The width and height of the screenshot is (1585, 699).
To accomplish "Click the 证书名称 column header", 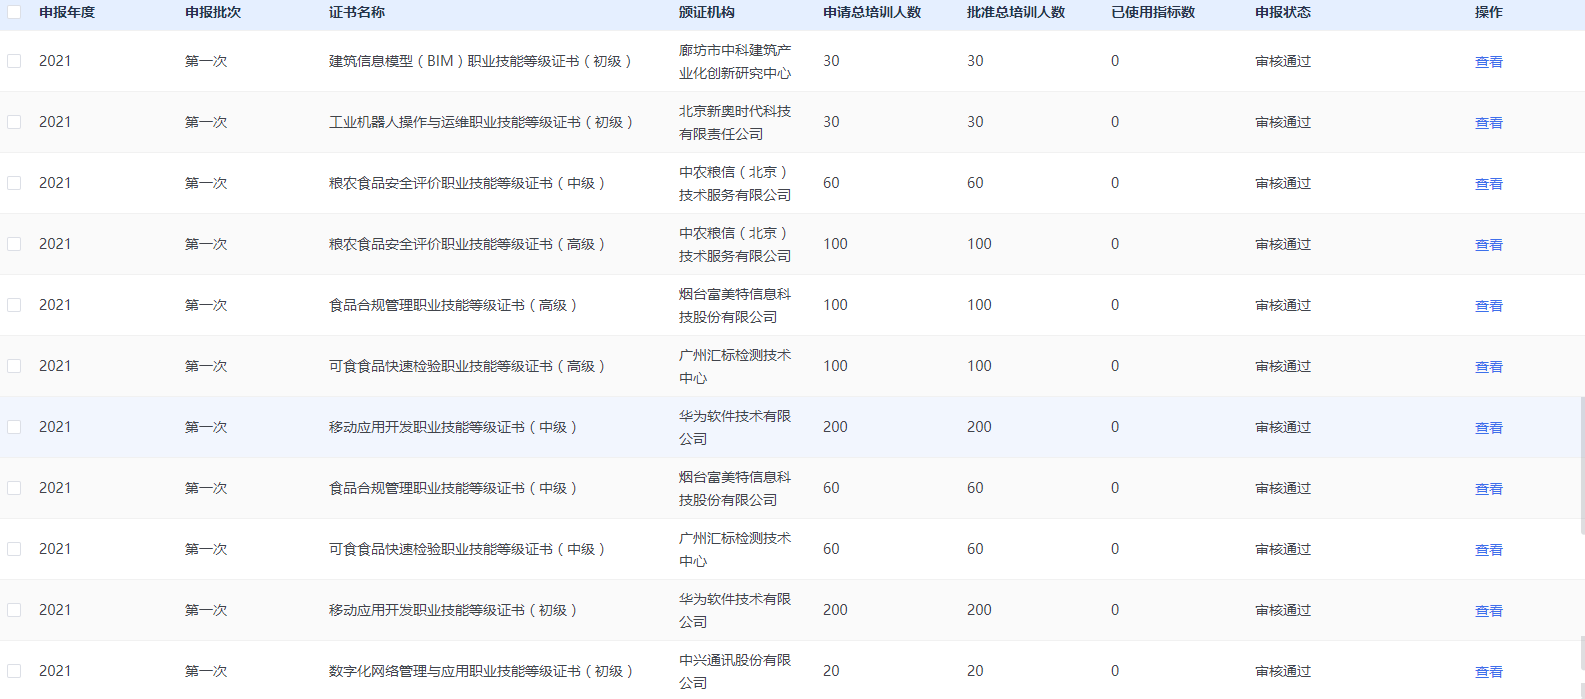I will [357, 12].
